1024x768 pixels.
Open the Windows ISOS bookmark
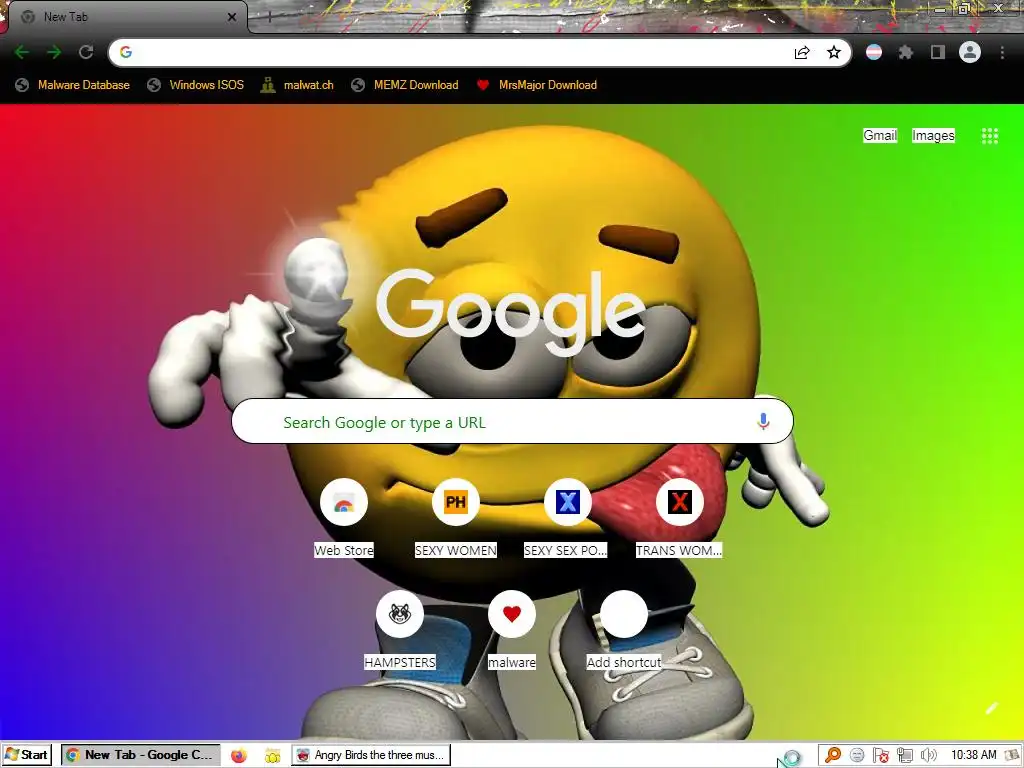click(195, 85)
